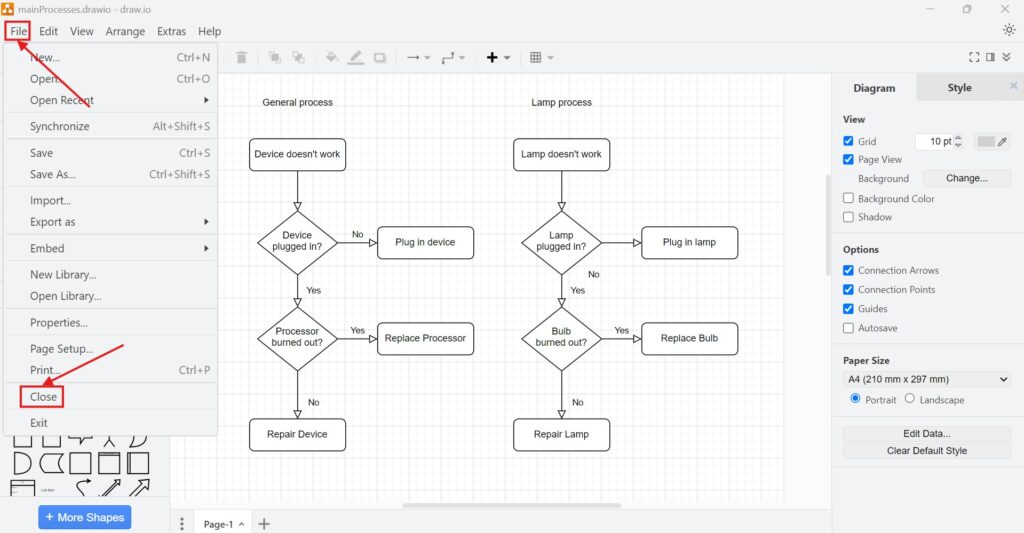Image resolution: width=1024 pixels, height=533 pixels.
Task: Open the table insert dropdown
Action: pyautogui.click(x=541, y=58)
